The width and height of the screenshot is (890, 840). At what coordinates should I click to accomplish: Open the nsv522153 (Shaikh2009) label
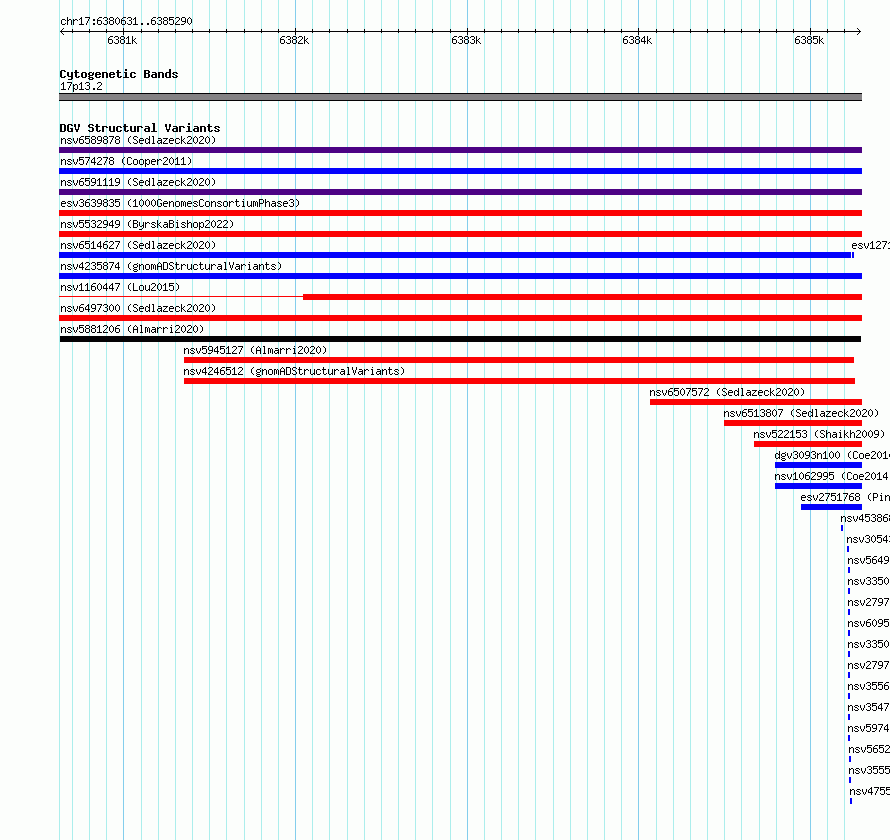click(x=819, y=434)
